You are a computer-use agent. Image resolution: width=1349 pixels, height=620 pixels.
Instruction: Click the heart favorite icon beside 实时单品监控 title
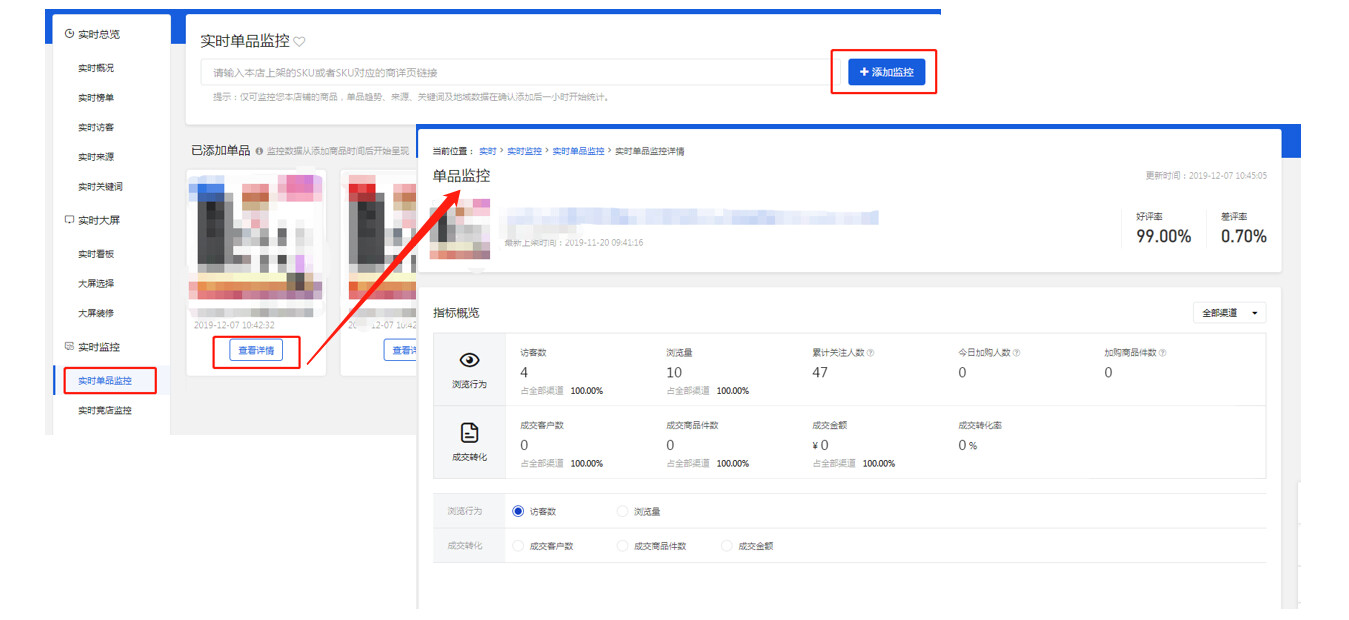tap(299, 42)
